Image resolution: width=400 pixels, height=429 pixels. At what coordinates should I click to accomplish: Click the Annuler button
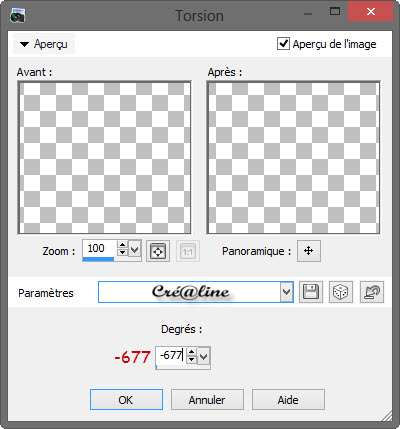(x=207, y=399)
